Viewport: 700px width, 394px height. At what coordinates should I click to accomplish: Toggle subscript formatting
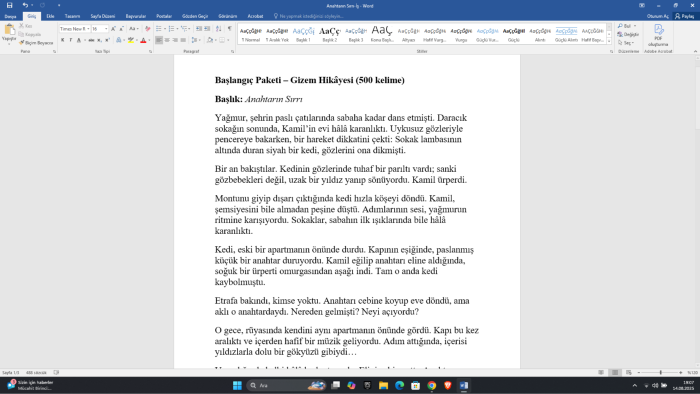pyautogui.click(x=99, y=40)
